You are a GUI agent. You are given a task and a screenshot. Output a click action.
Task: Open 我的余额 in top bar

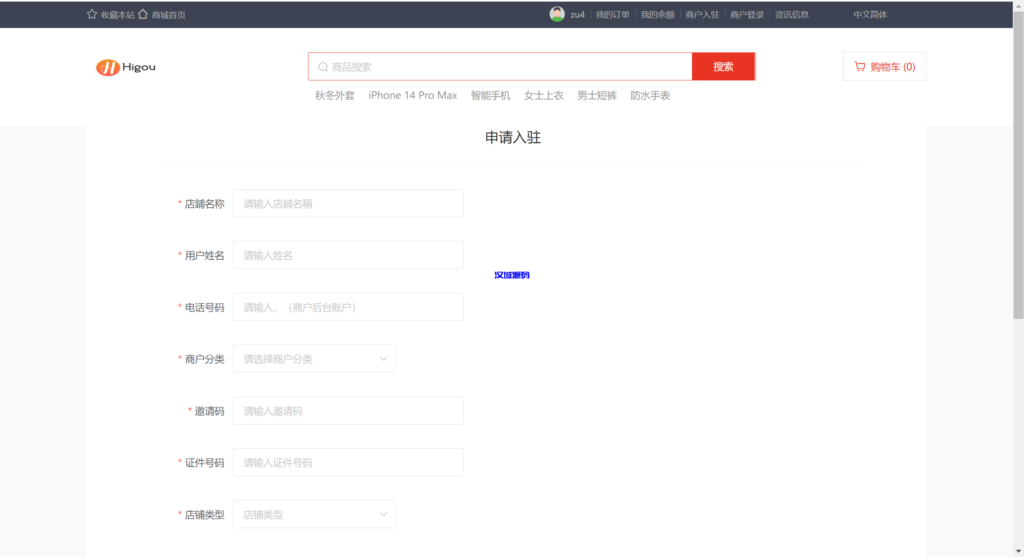pos(657,14)
